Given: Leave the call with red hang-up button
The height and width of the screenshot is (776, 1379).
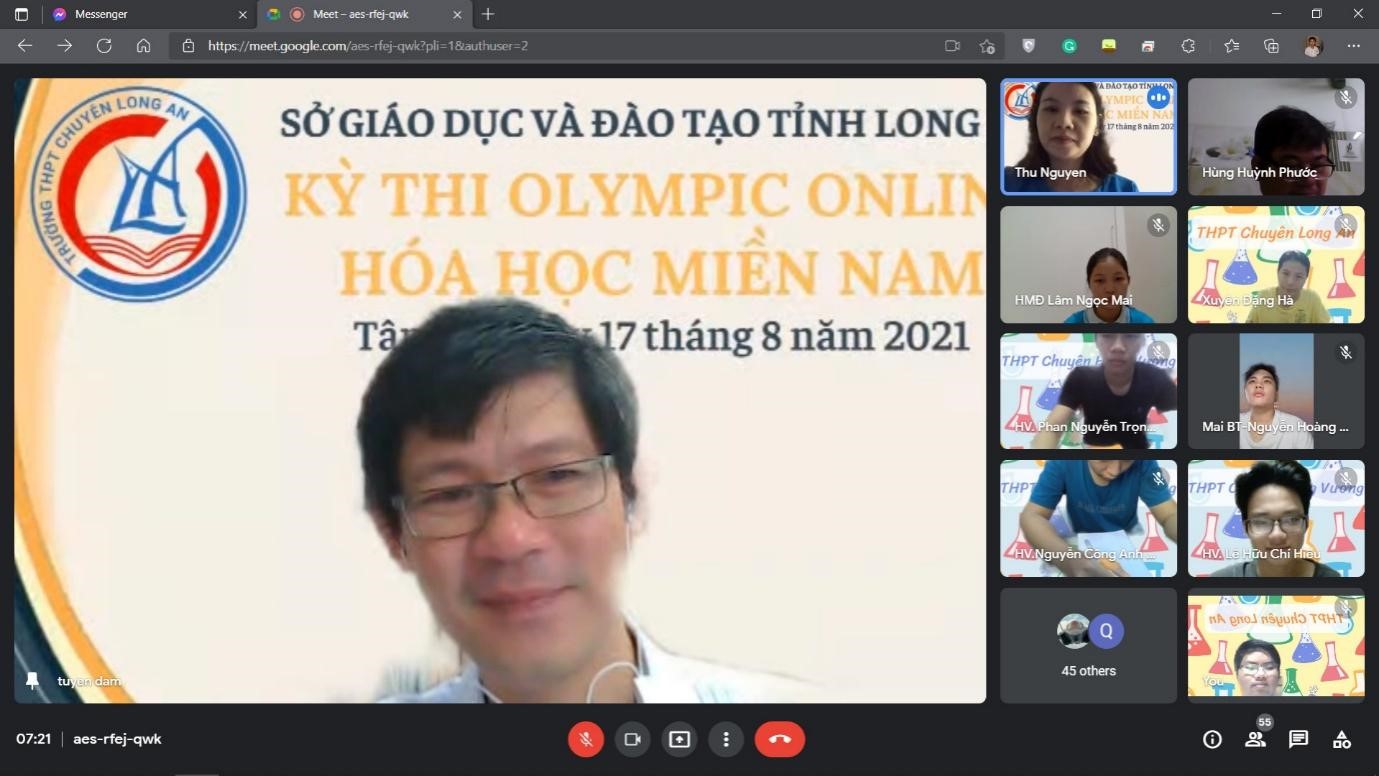Looking at the screenshot, I should (x=780, y=739).
